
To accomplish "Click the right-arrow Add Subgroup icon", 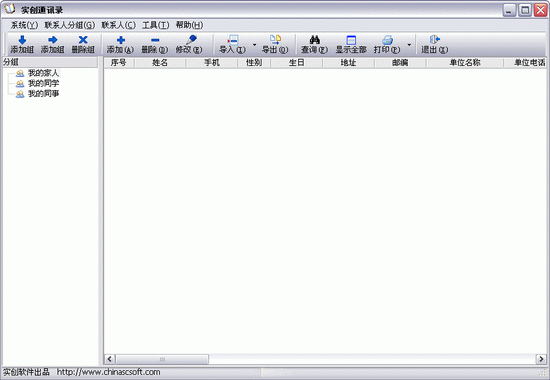I will [x=53, y=40].
